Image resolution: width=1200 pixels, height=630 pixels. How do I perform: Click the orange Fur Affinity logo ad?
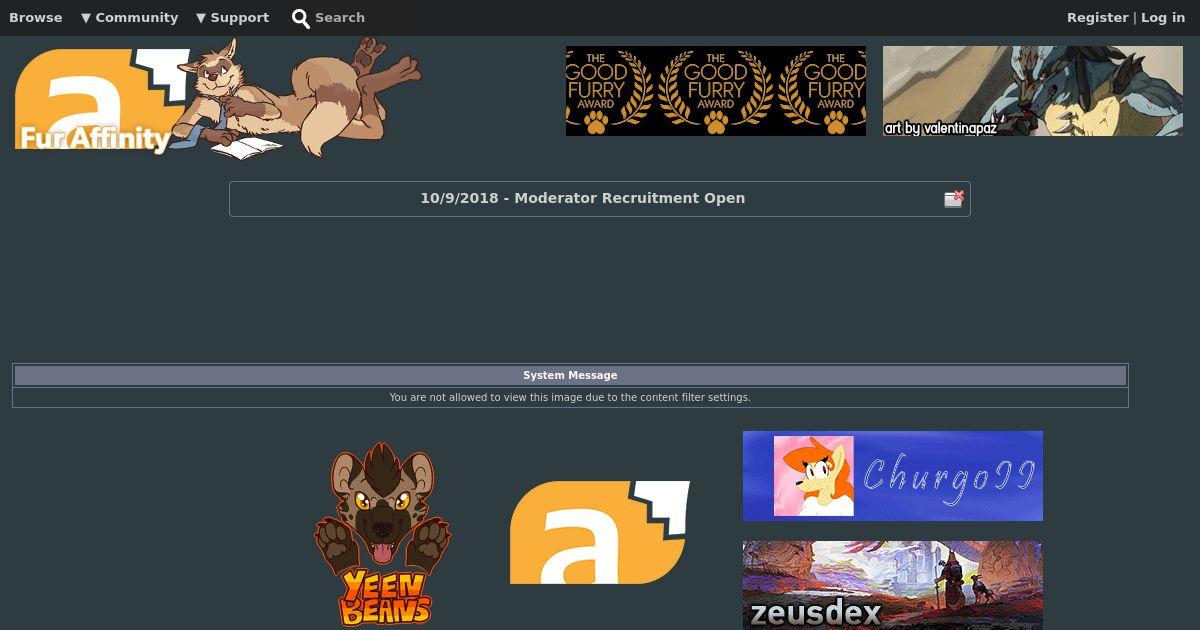click(x=600, y=532)
